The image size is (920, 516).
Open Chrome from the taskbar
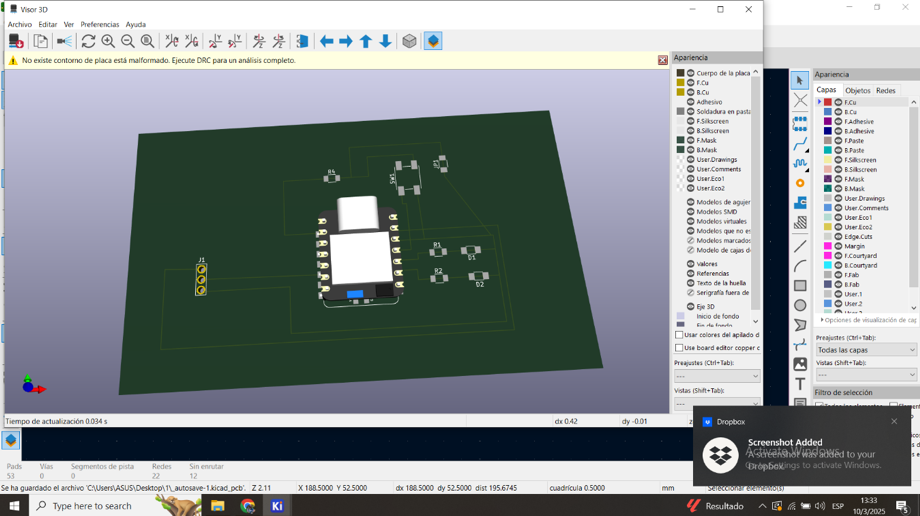click(248, 505)
